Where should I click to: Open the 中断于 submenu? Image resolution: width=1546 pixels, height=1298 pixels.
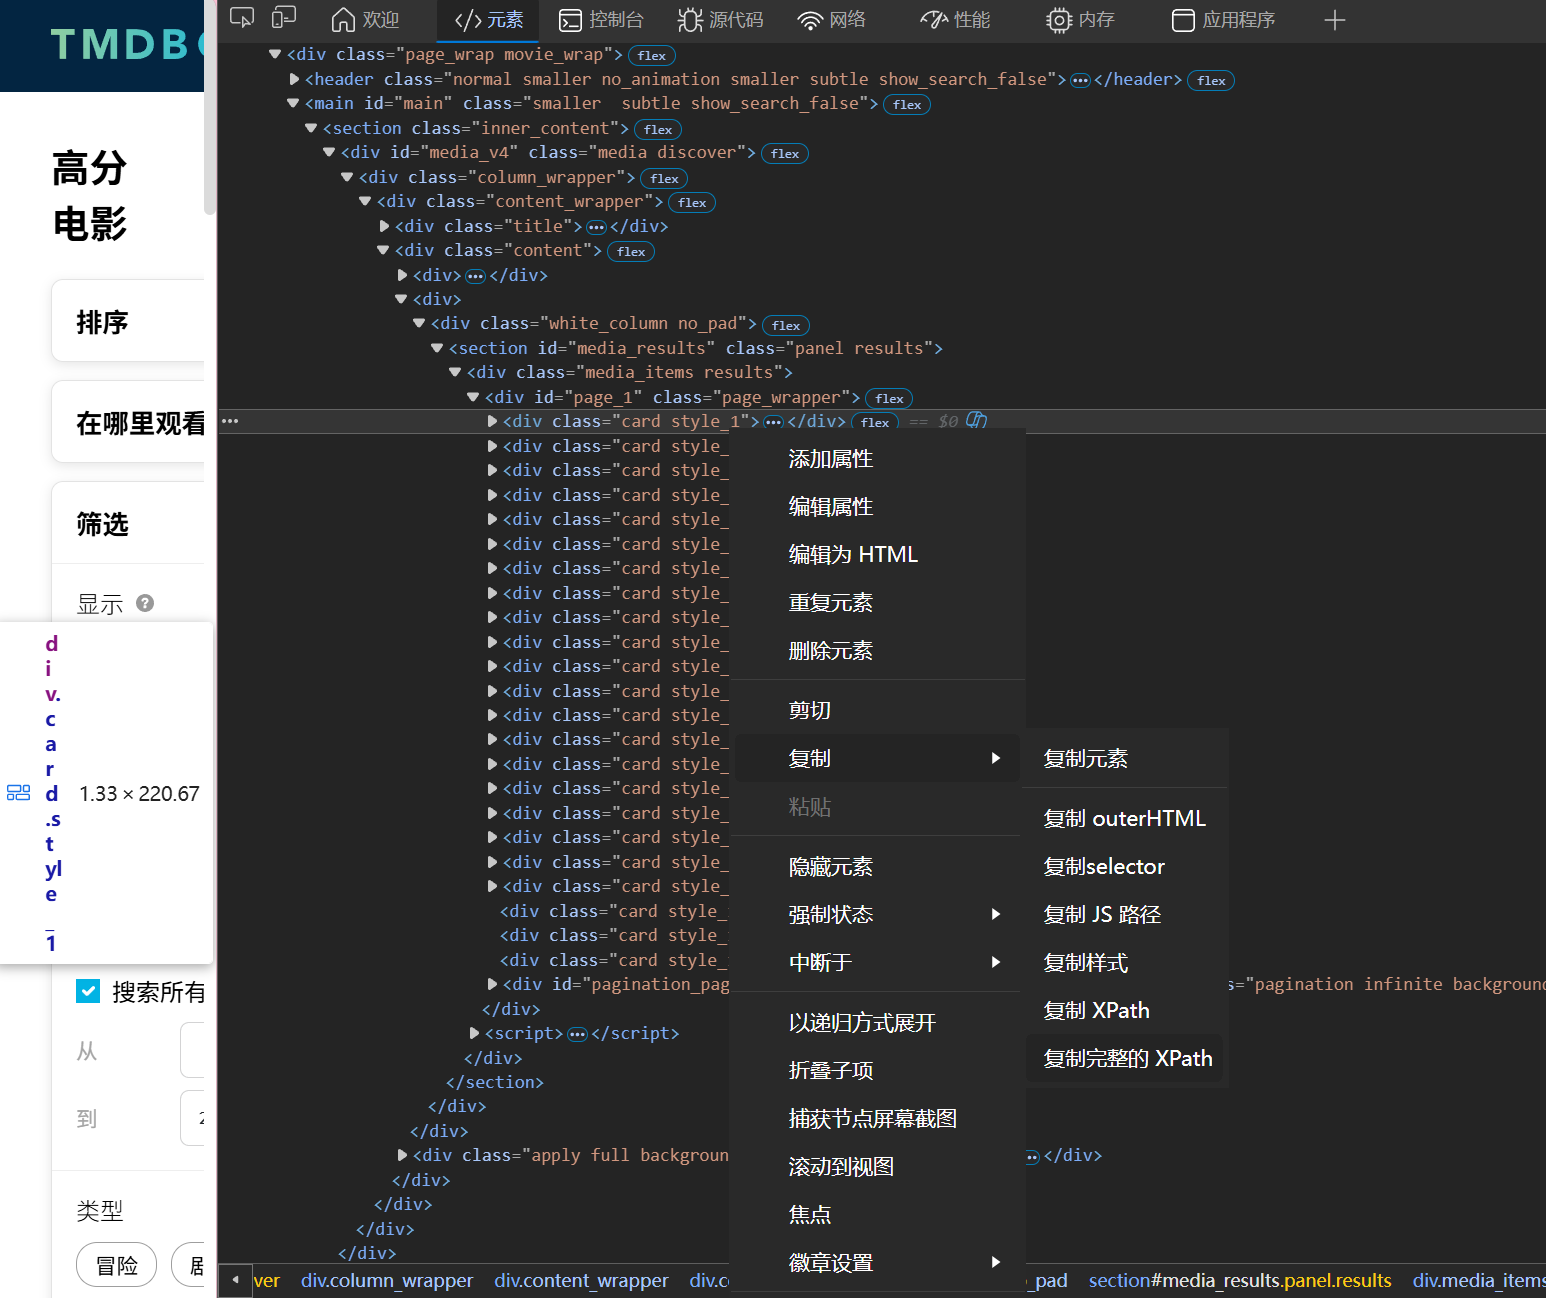point(878,963)
